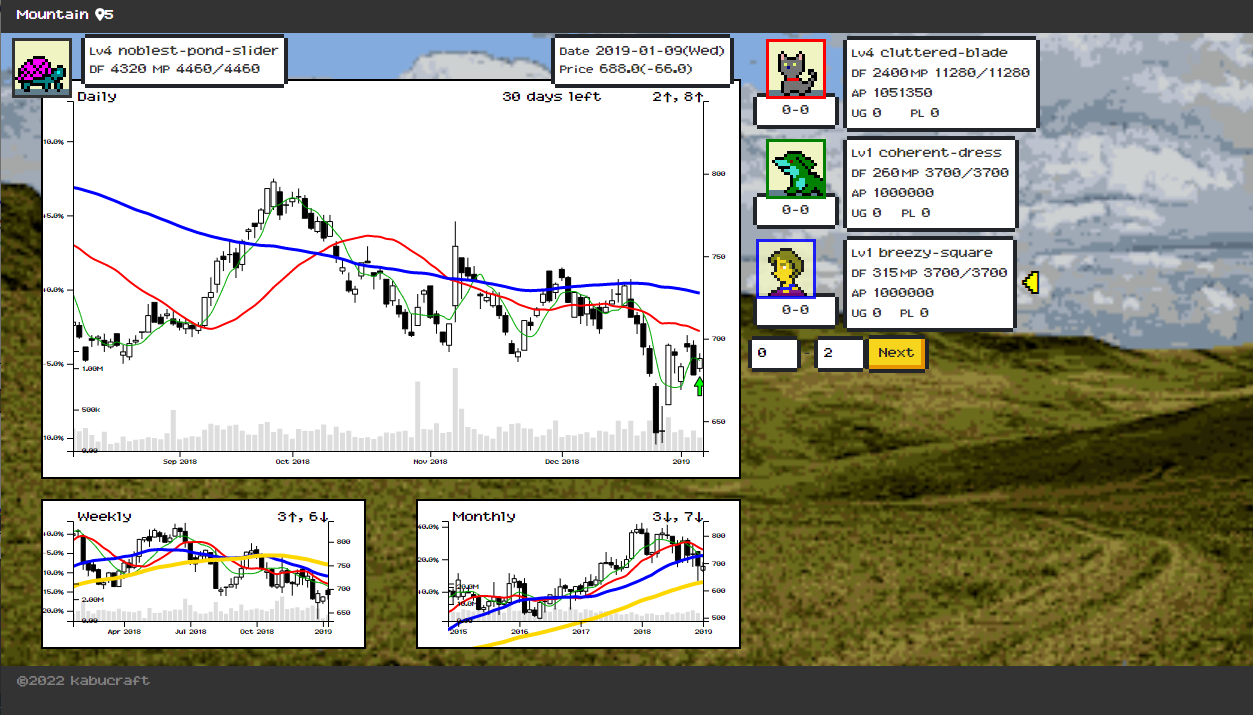The width and height of the screenshot is (1253, 715).
Task: Click the pink turtle player avatar
Action: coord(42,68)
